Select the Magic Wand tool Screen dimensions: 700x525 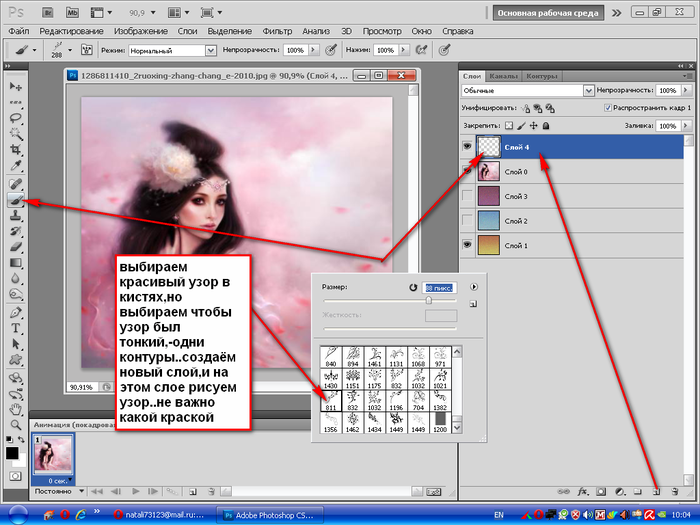pos(16,133)
